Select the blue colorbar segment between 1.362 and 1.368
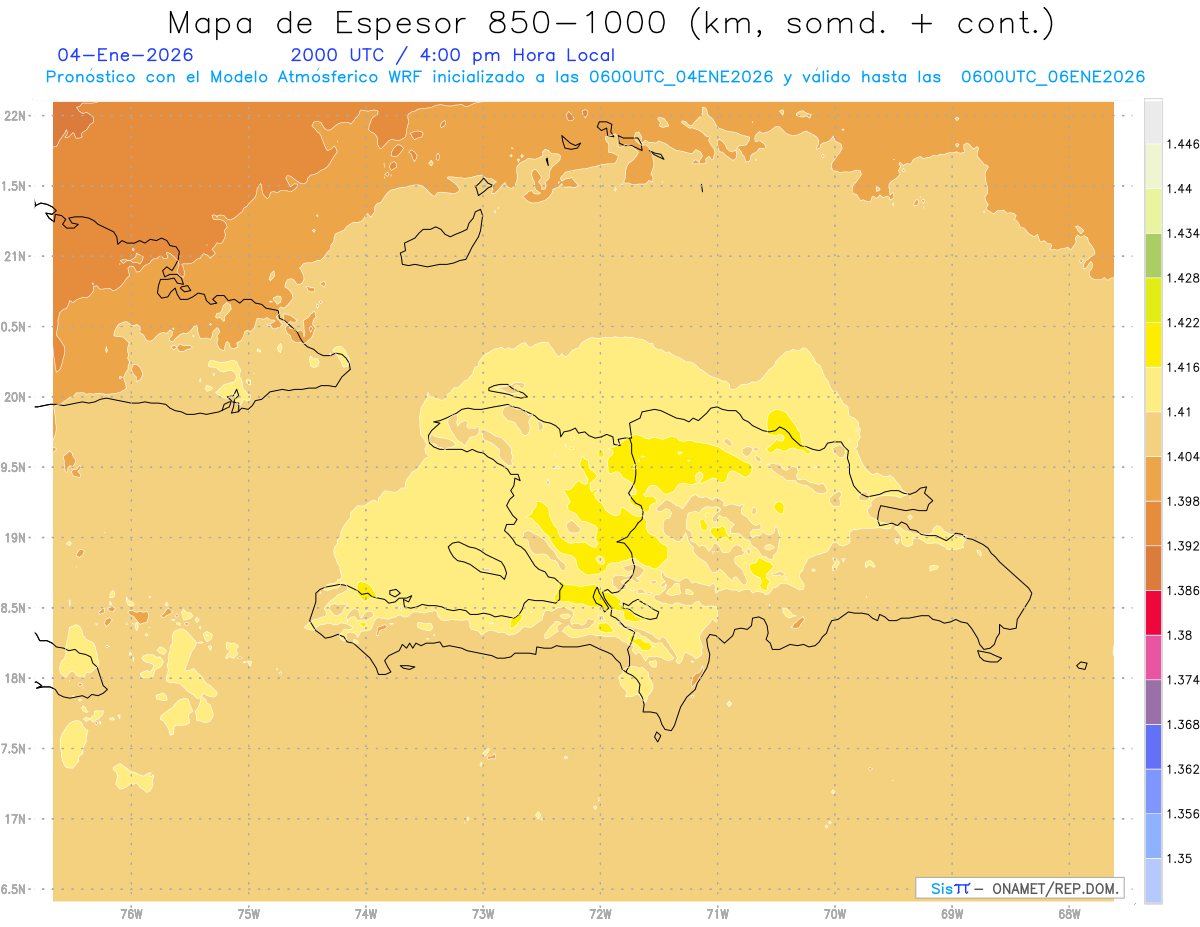1200x927 pixels. (x=1153, y=747)
